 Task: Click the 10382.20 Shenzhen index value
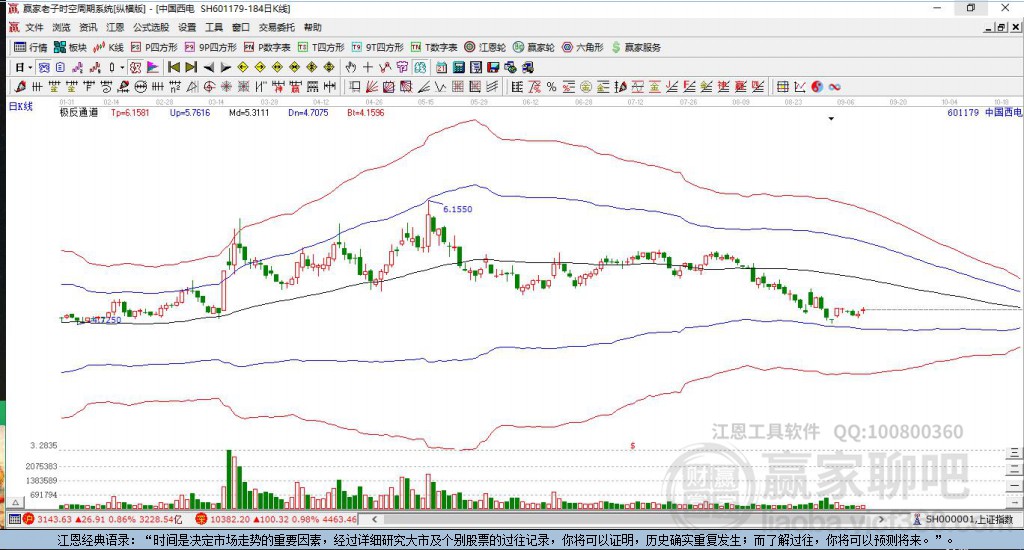[x=231, y=519]
